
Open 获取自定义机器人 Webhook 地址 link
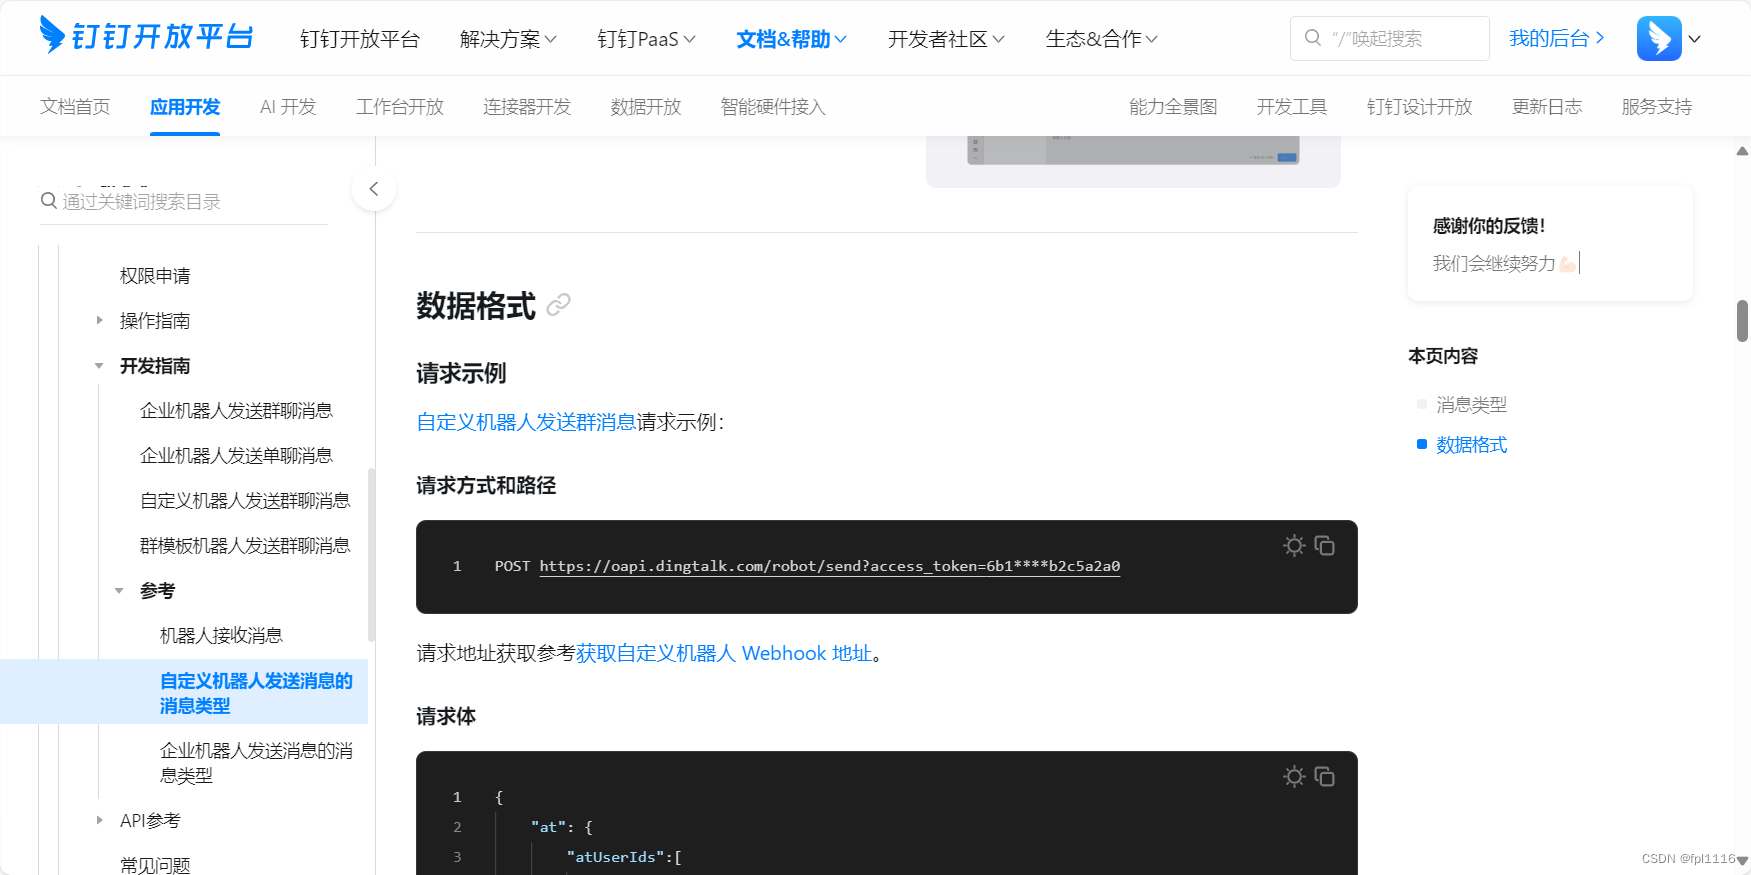point(724,653)
